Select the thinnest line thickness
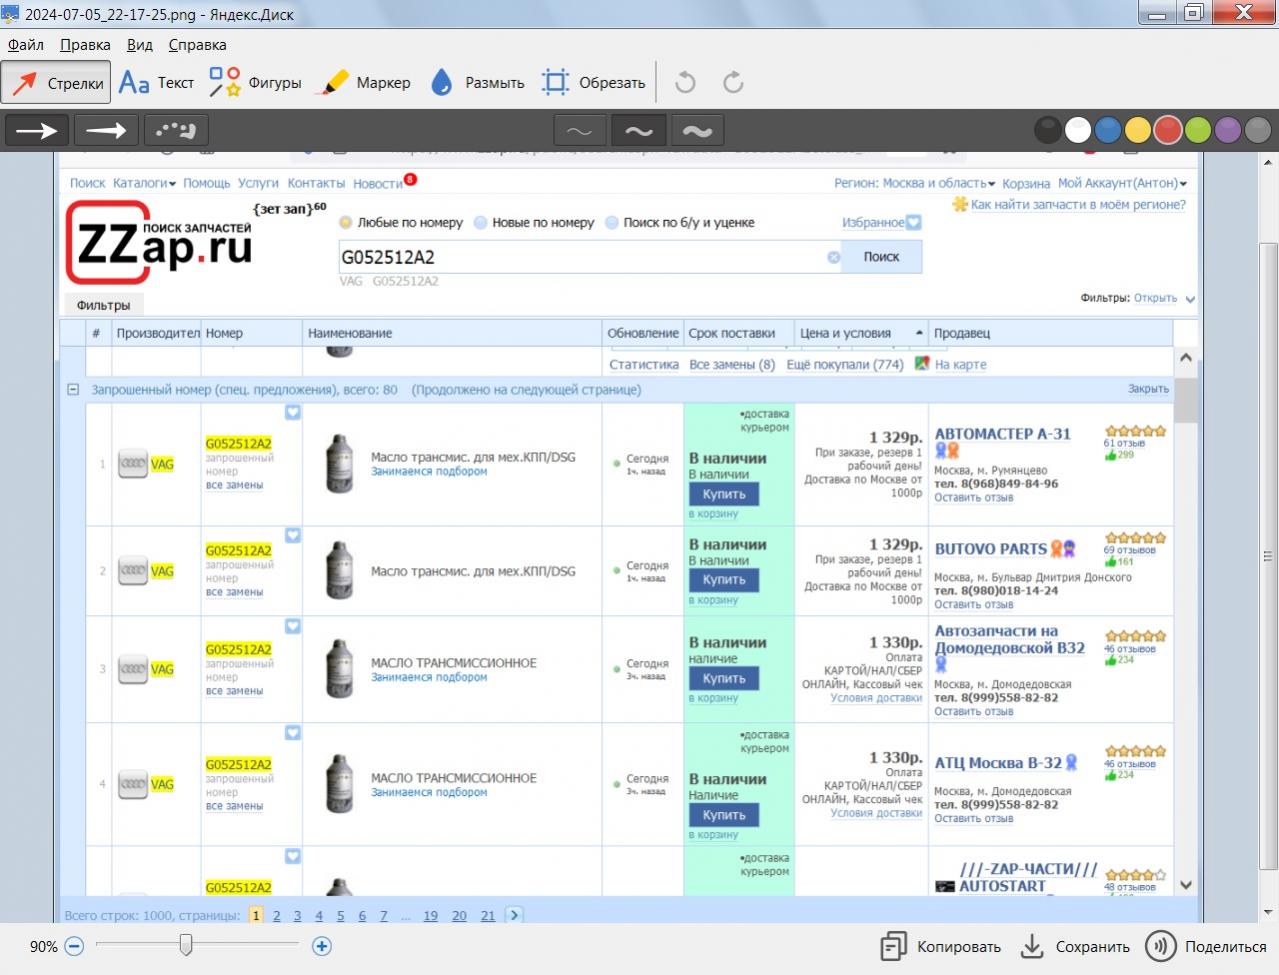 (579, 131)
